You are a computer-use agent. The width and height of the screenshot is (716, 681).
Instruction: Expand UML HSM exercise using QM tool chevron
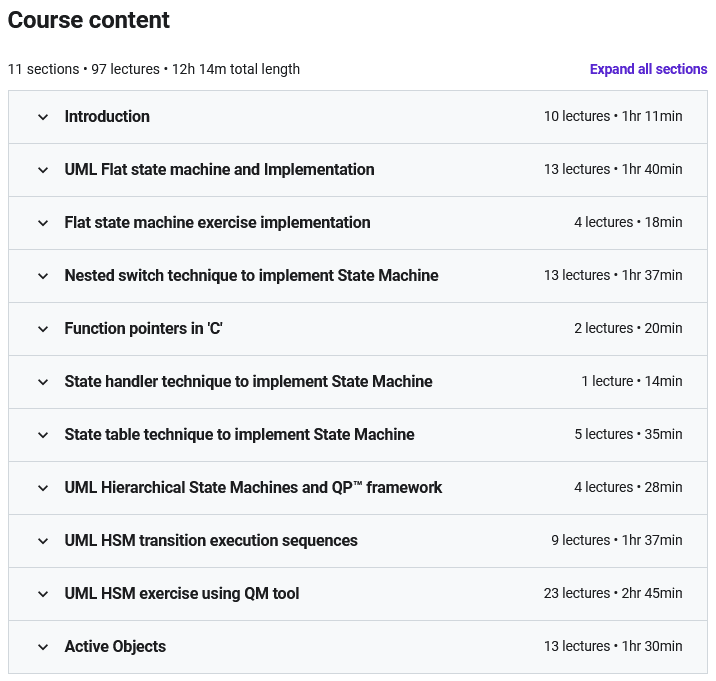pyautogui.click(x=43, y=594)
